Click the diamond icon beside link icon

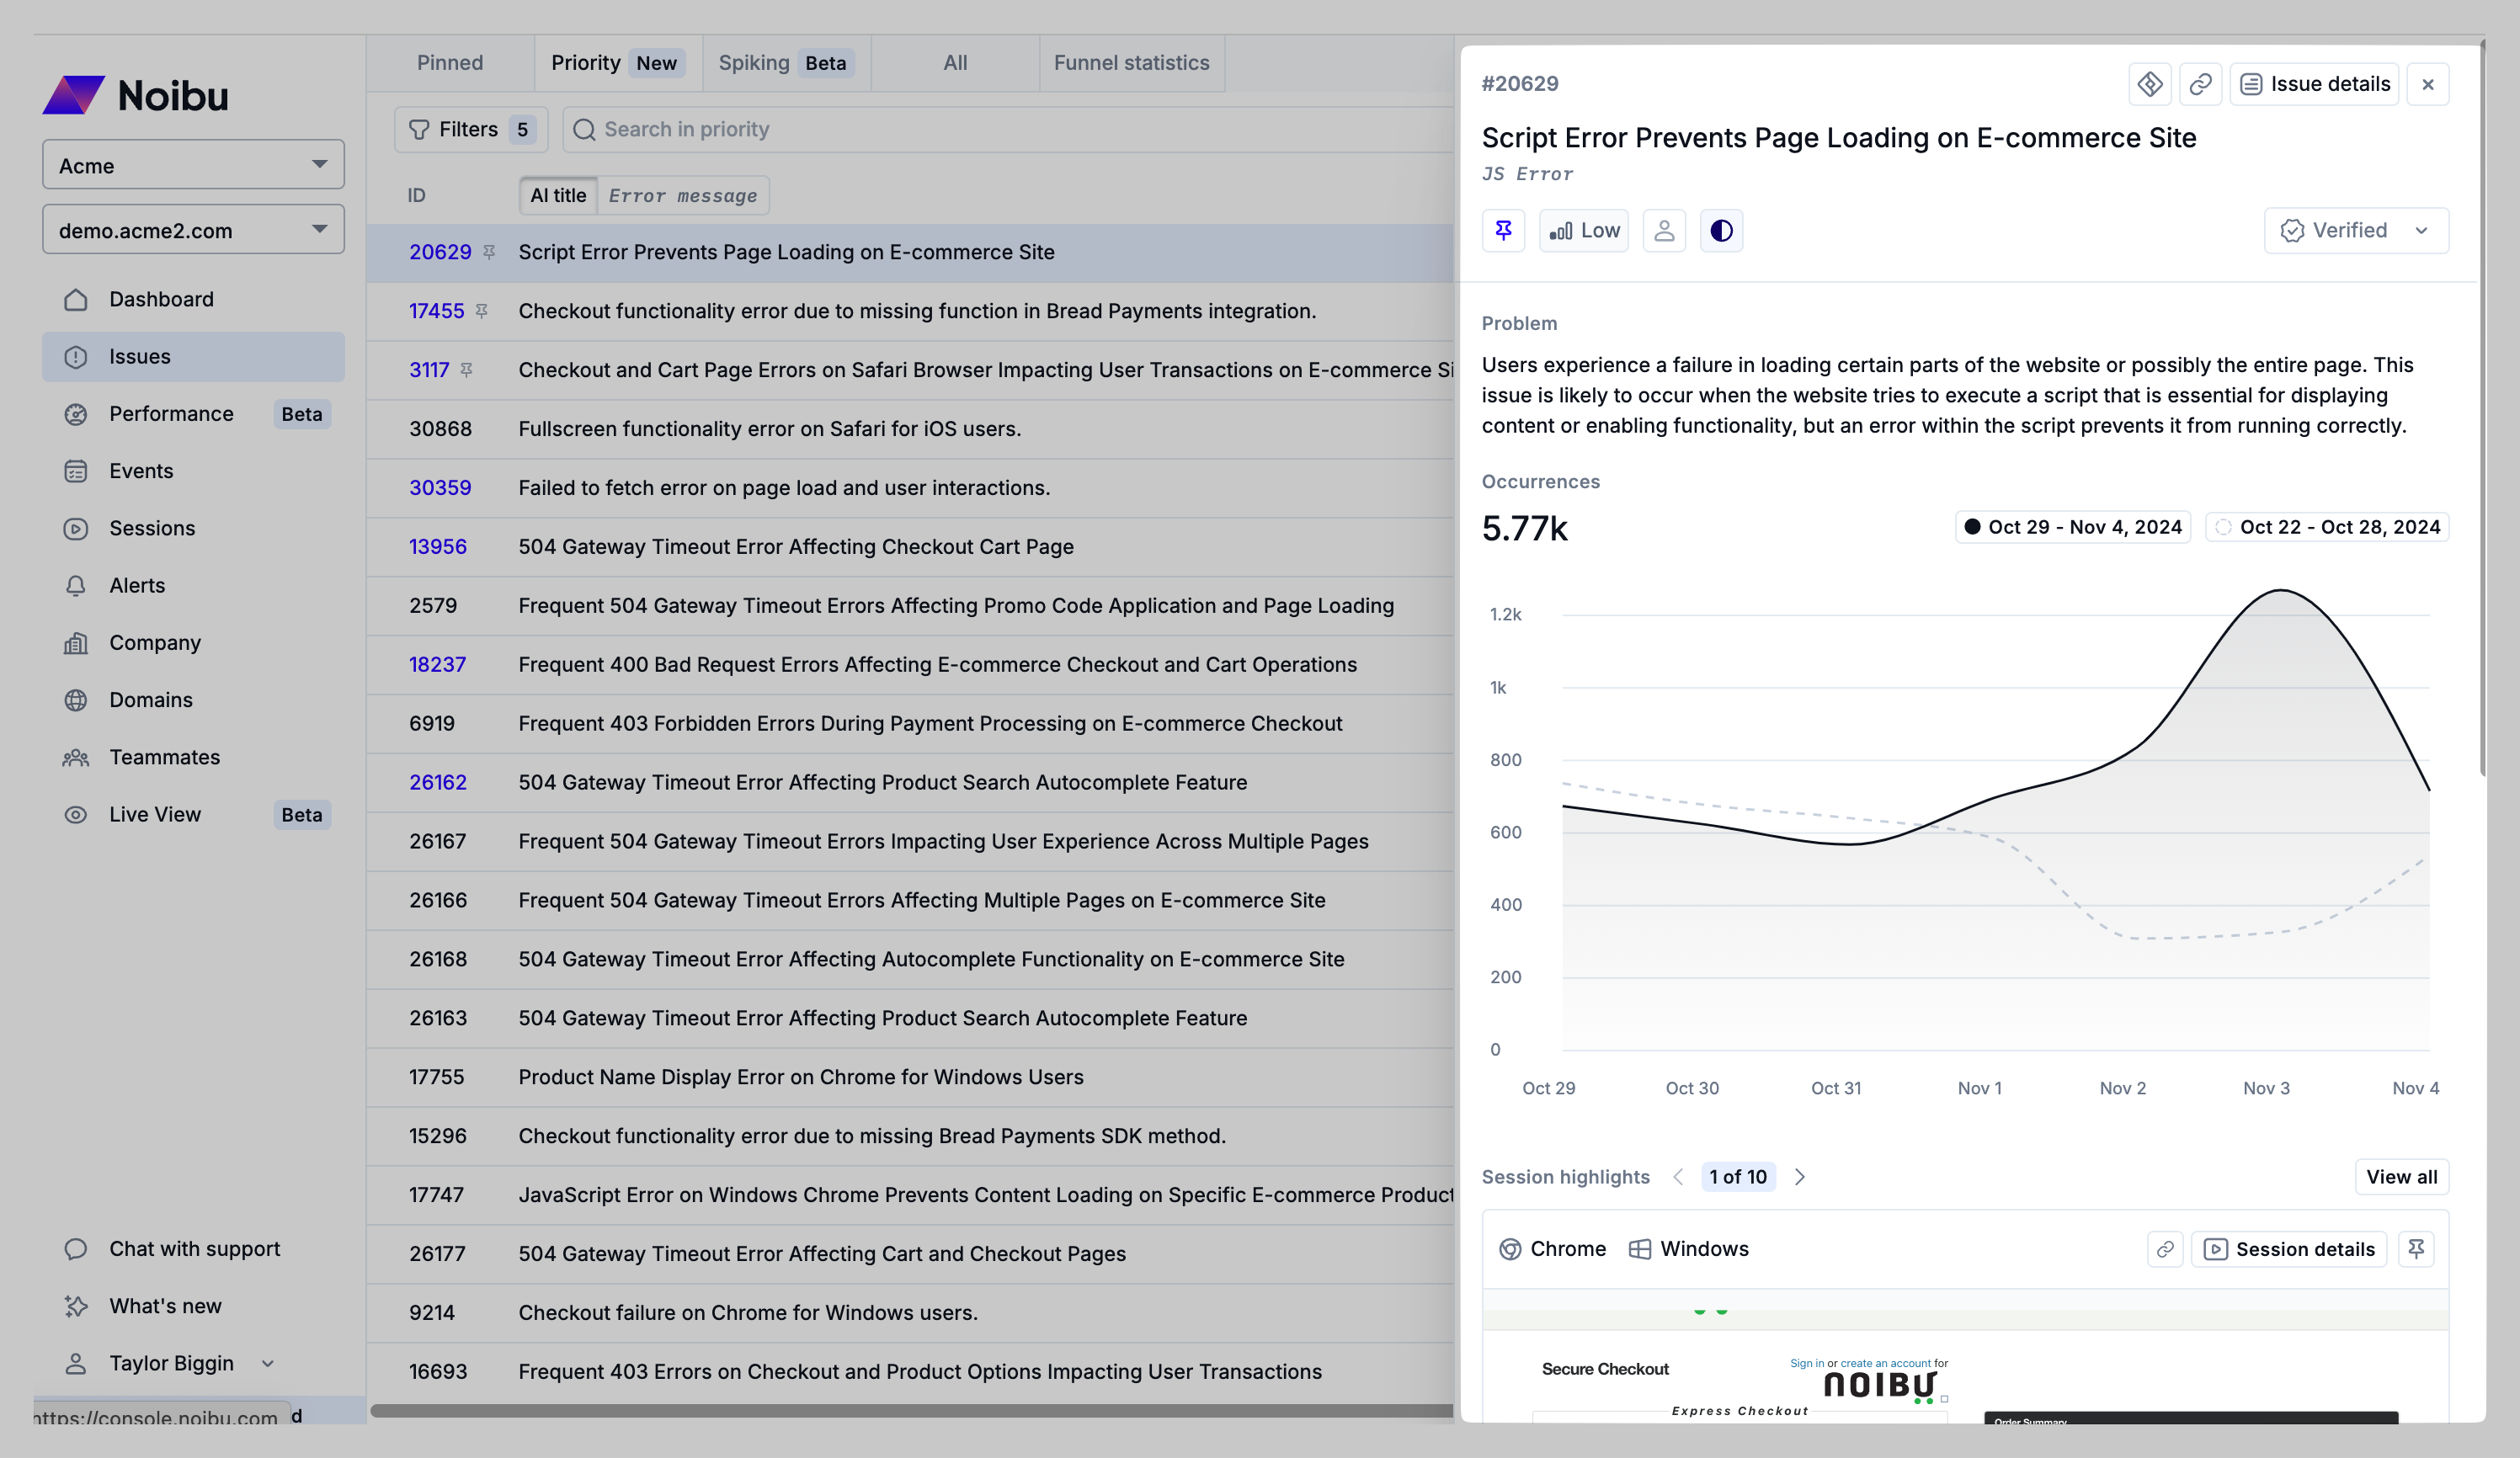coord(2150,85)
